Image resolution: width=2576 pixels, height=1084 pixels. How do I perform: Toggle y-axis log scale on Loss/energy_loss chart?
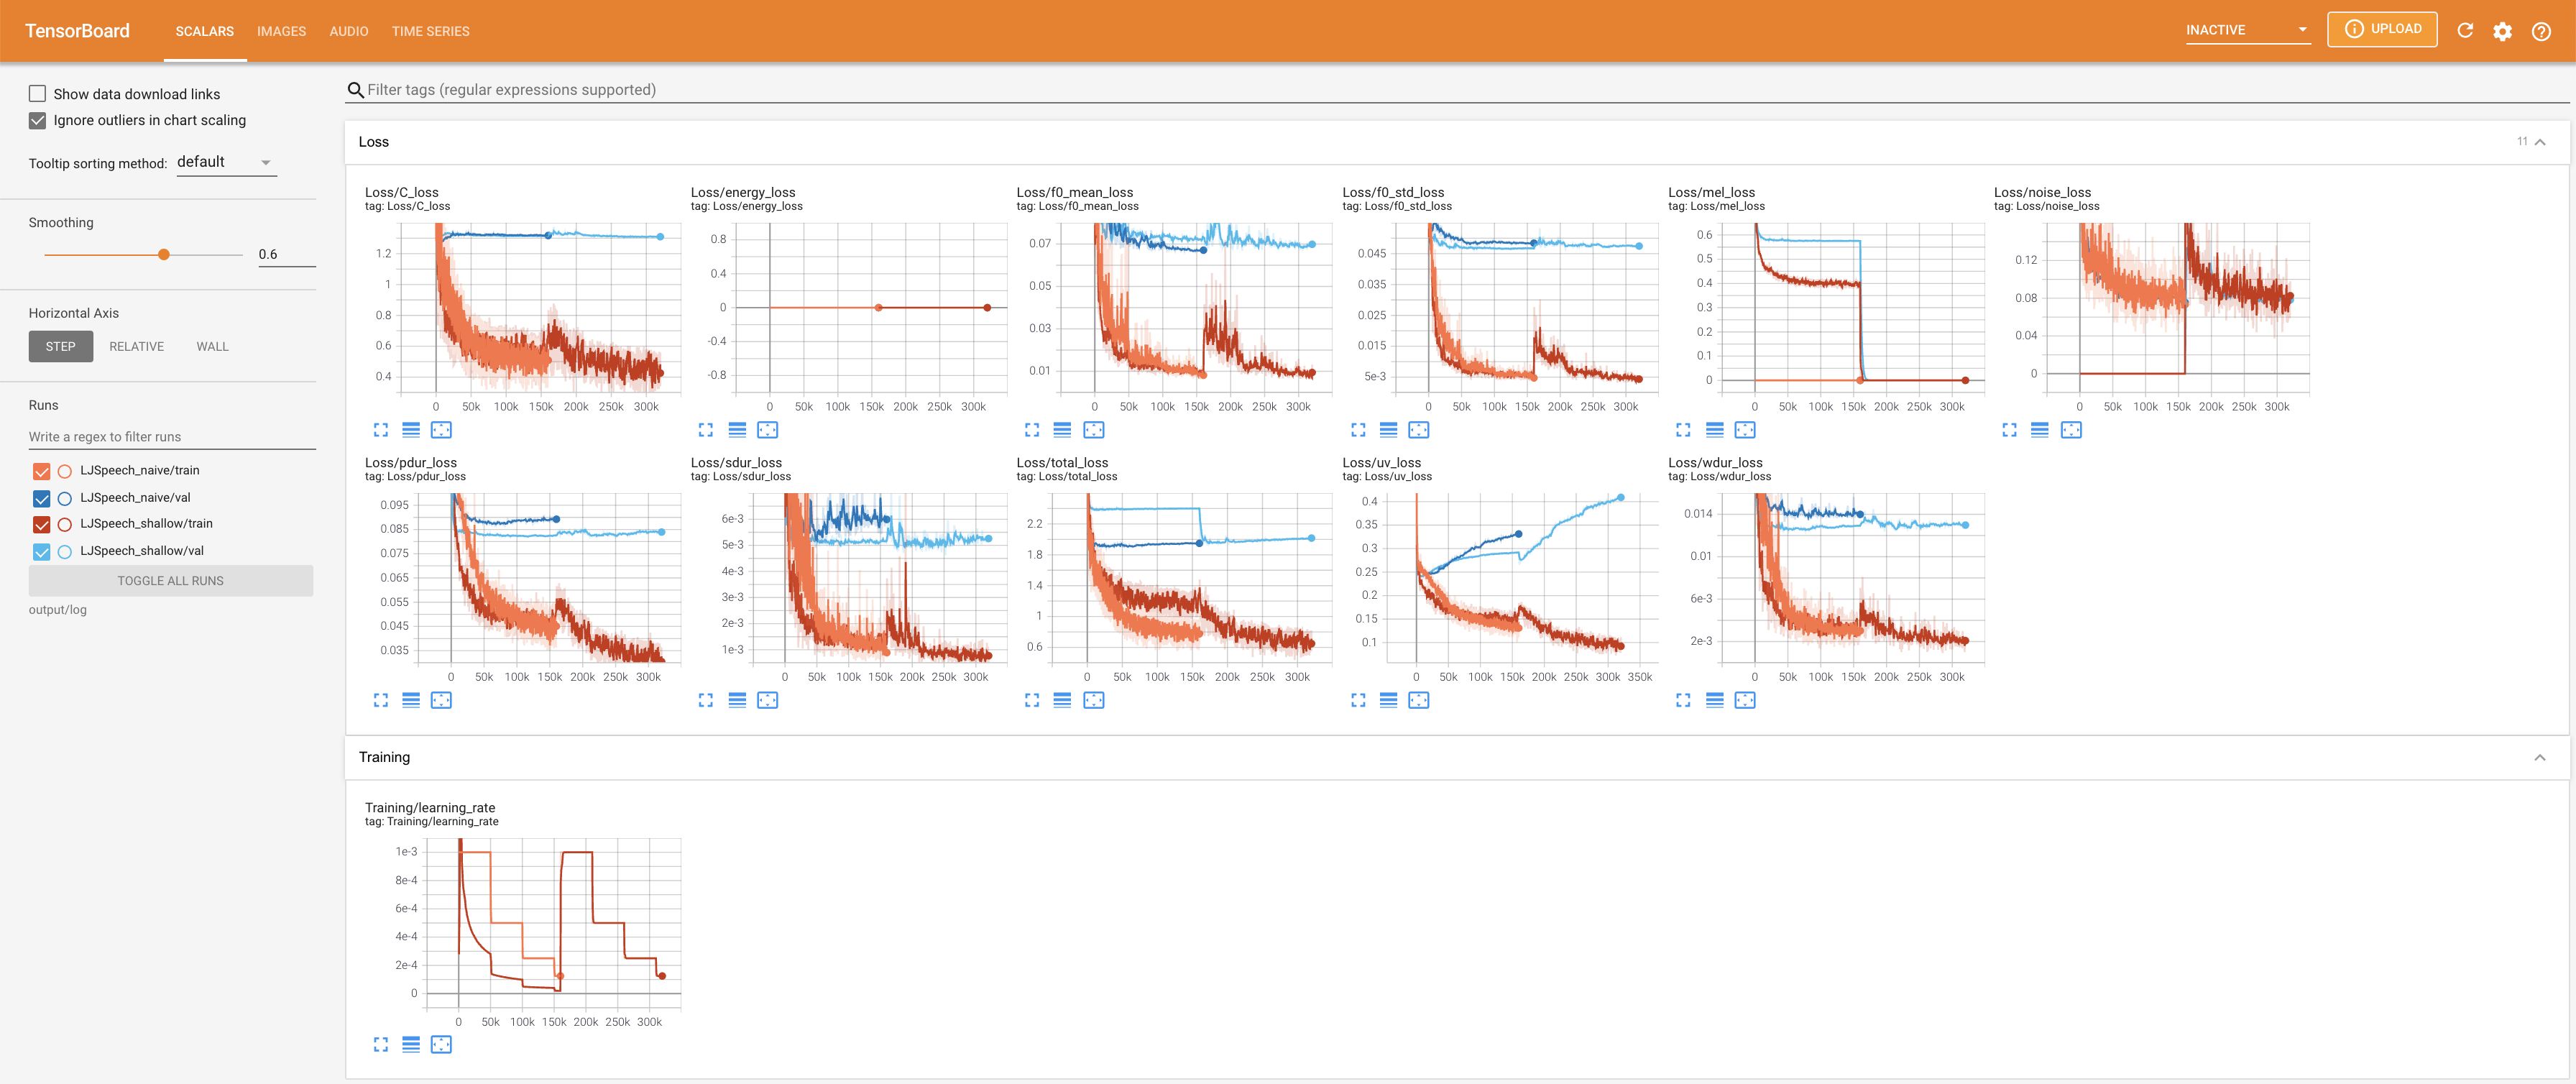(x=737, y=430)
